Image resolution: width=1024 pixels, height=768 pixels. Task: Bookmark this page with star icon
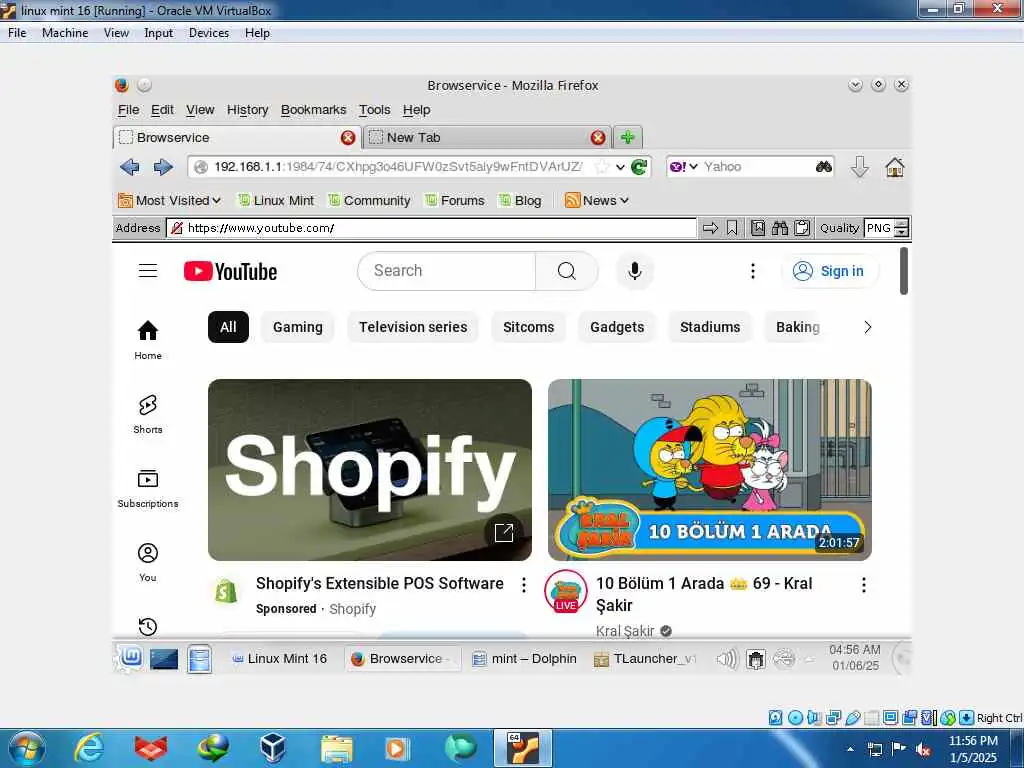tap(601, 167)
